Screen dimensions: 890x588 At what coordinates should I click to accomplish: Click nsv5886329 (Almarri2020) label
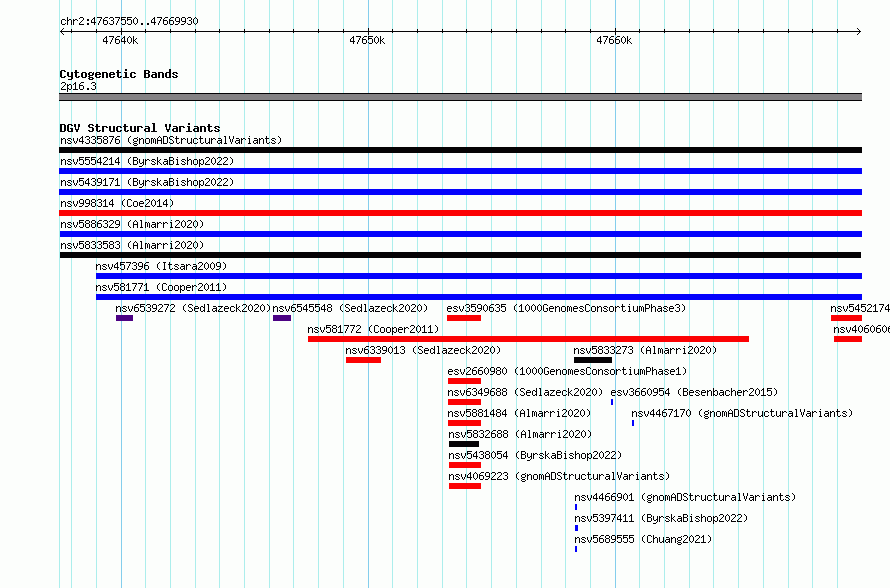click(132, 224)
